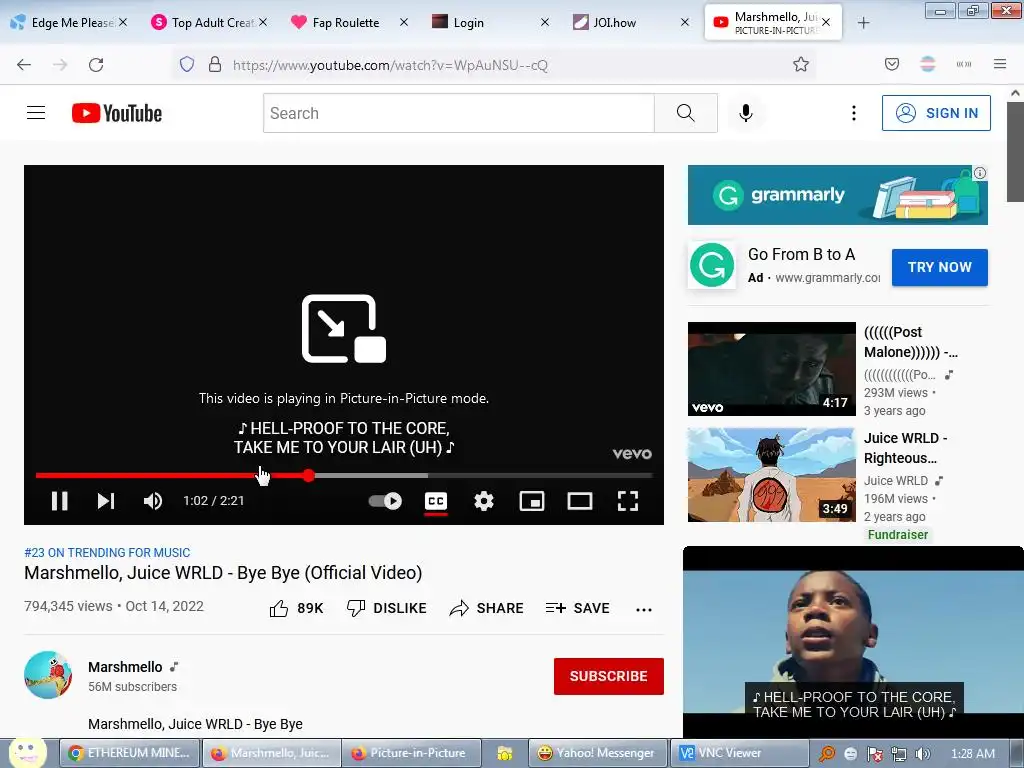Image resolution: width=1024 pixels, height=768 pixels.
Task: Open Picture-in-Picture taskbar item
Action: [x=411, y=753]
